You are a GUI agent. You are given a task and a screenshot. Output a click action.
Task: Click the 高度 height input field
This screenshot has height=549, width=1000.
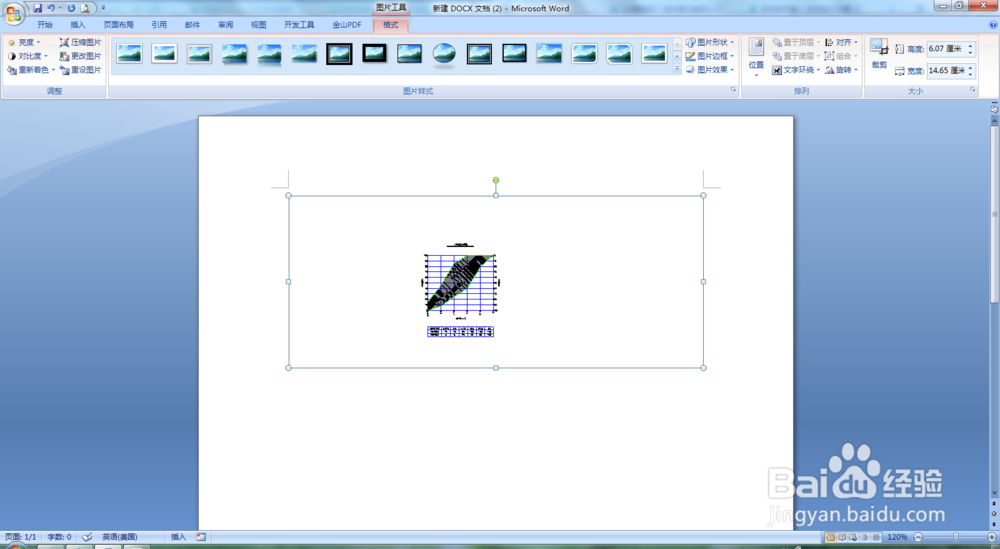946,49
